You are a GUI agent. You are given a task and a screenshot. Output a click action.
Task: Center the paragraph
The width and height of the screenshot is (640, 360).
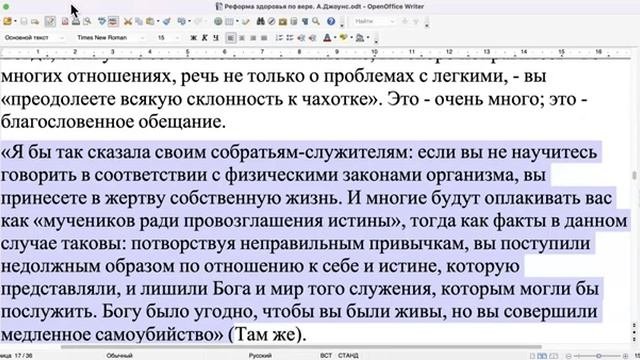pyautogui.click(x=242, y=38)
